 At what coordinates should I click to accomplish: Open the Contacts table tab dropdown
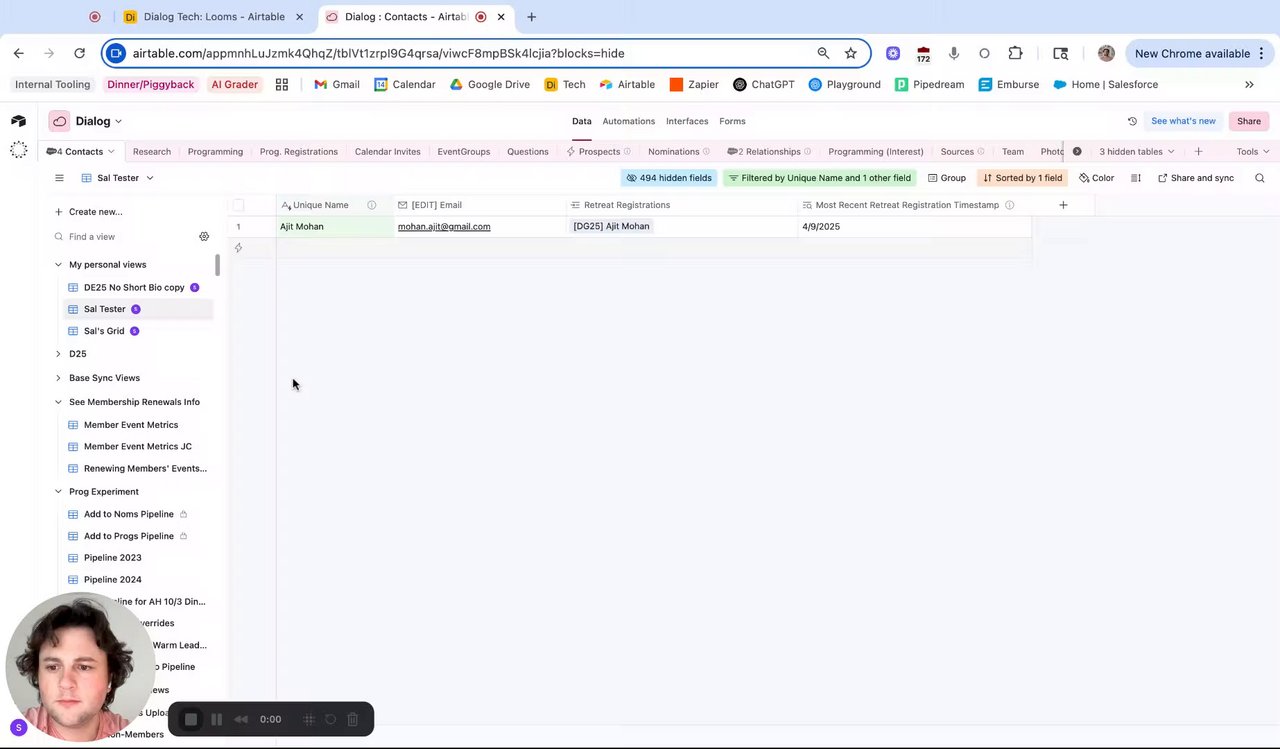click(x=111, y=152)
